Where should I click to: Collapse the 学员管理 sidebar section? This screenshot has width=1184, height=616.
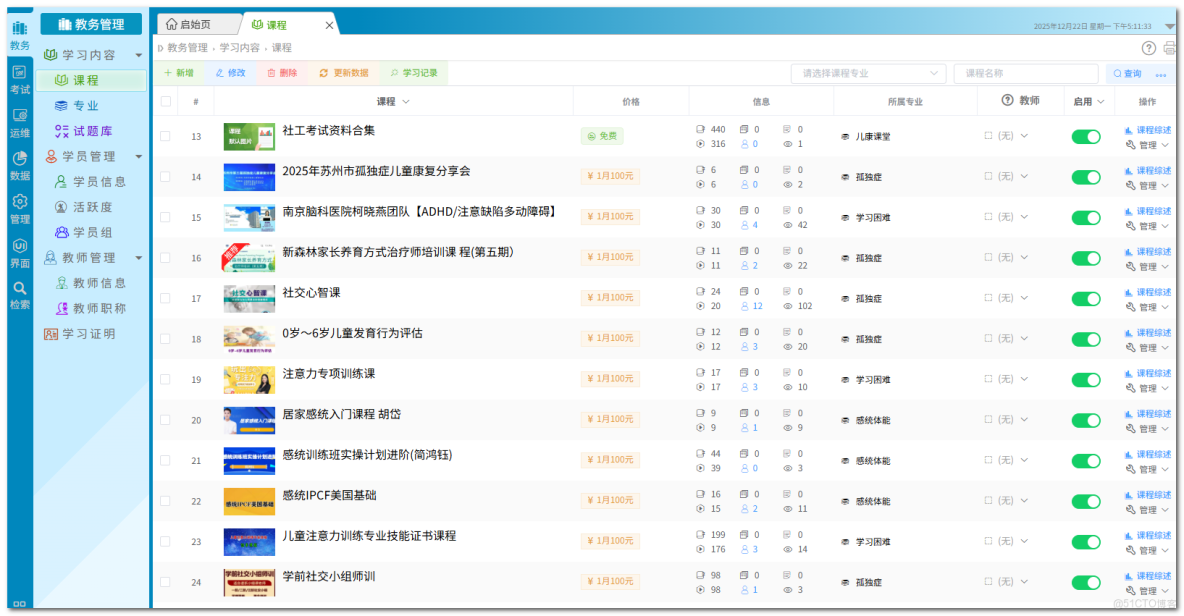pos(137,156)
